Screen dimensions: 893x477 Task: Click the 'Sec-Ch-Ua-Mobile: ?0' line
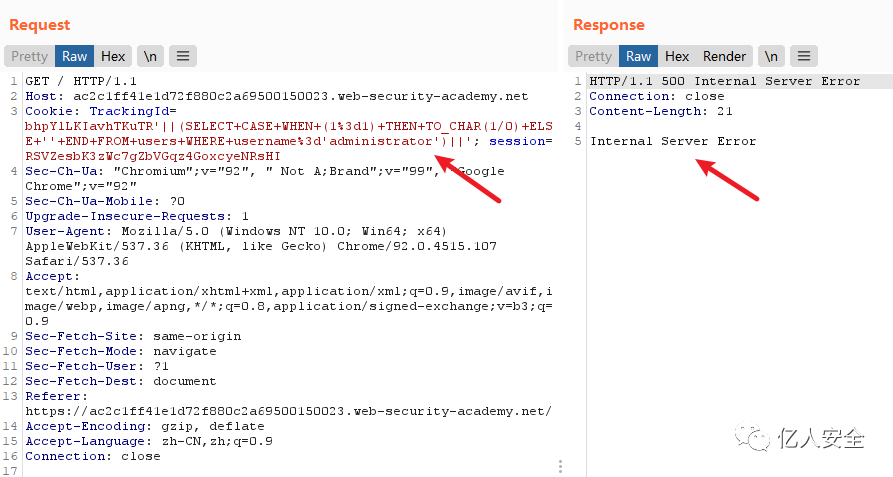(x=105, y=201)
